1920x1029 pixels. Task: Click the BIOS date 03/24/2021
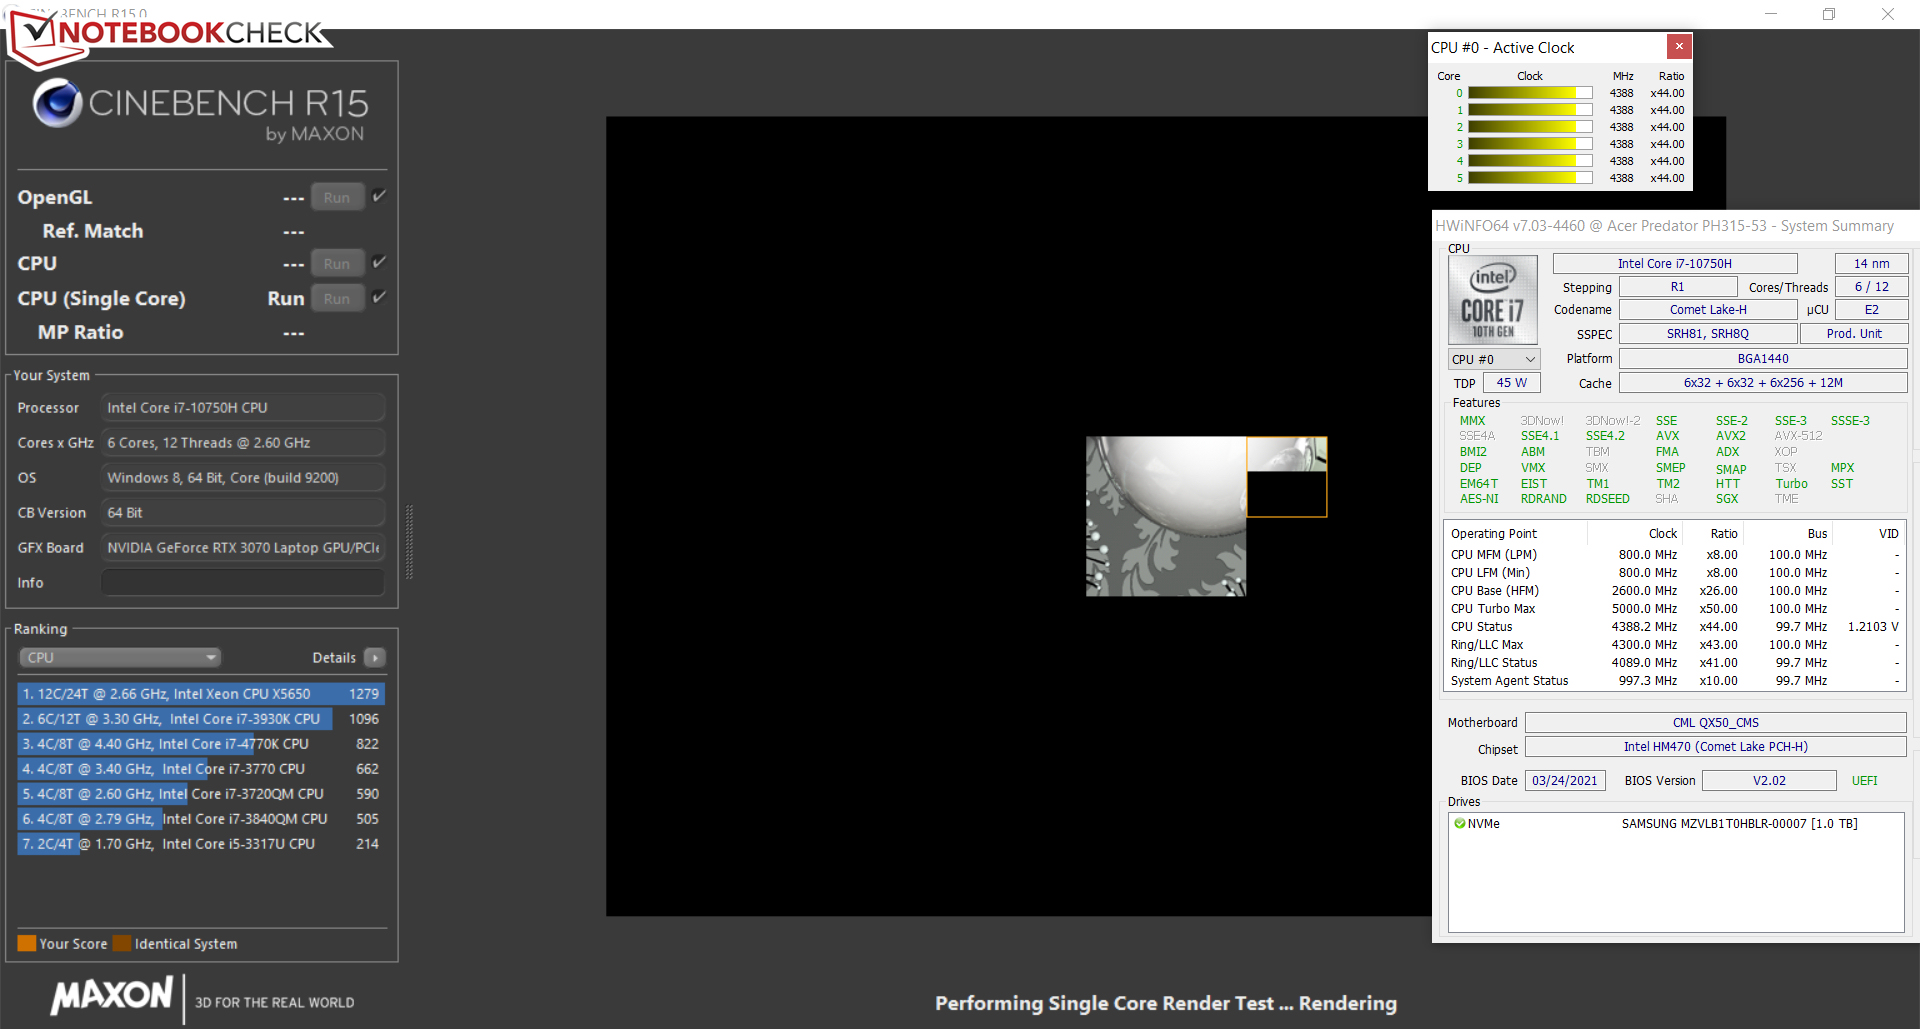[x=1565, y=781]
